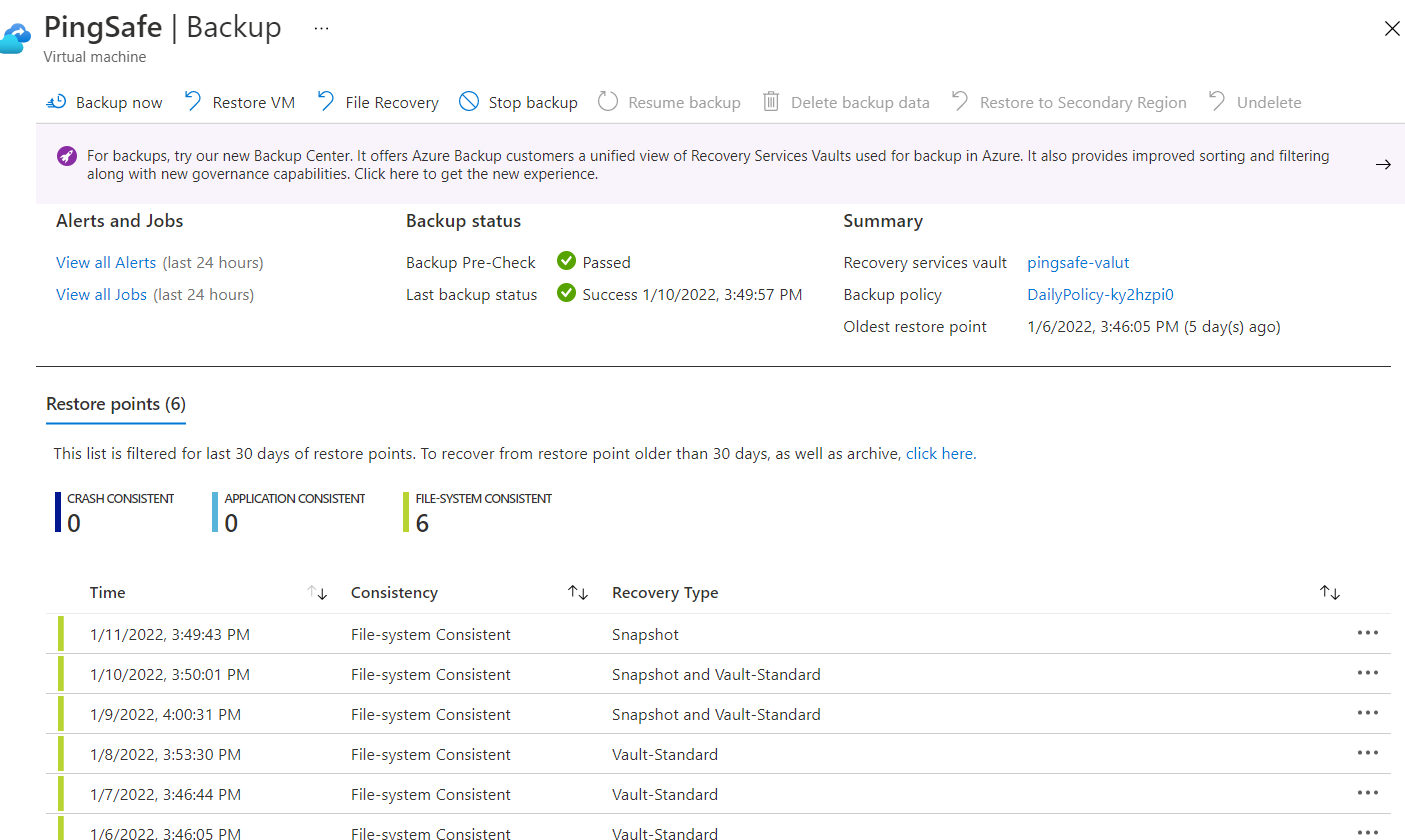The image size is (1405, 840).
Task: Open the DailyPolicy-ky2hzpi0 backup policy
Action: (x=1100, y=295)
